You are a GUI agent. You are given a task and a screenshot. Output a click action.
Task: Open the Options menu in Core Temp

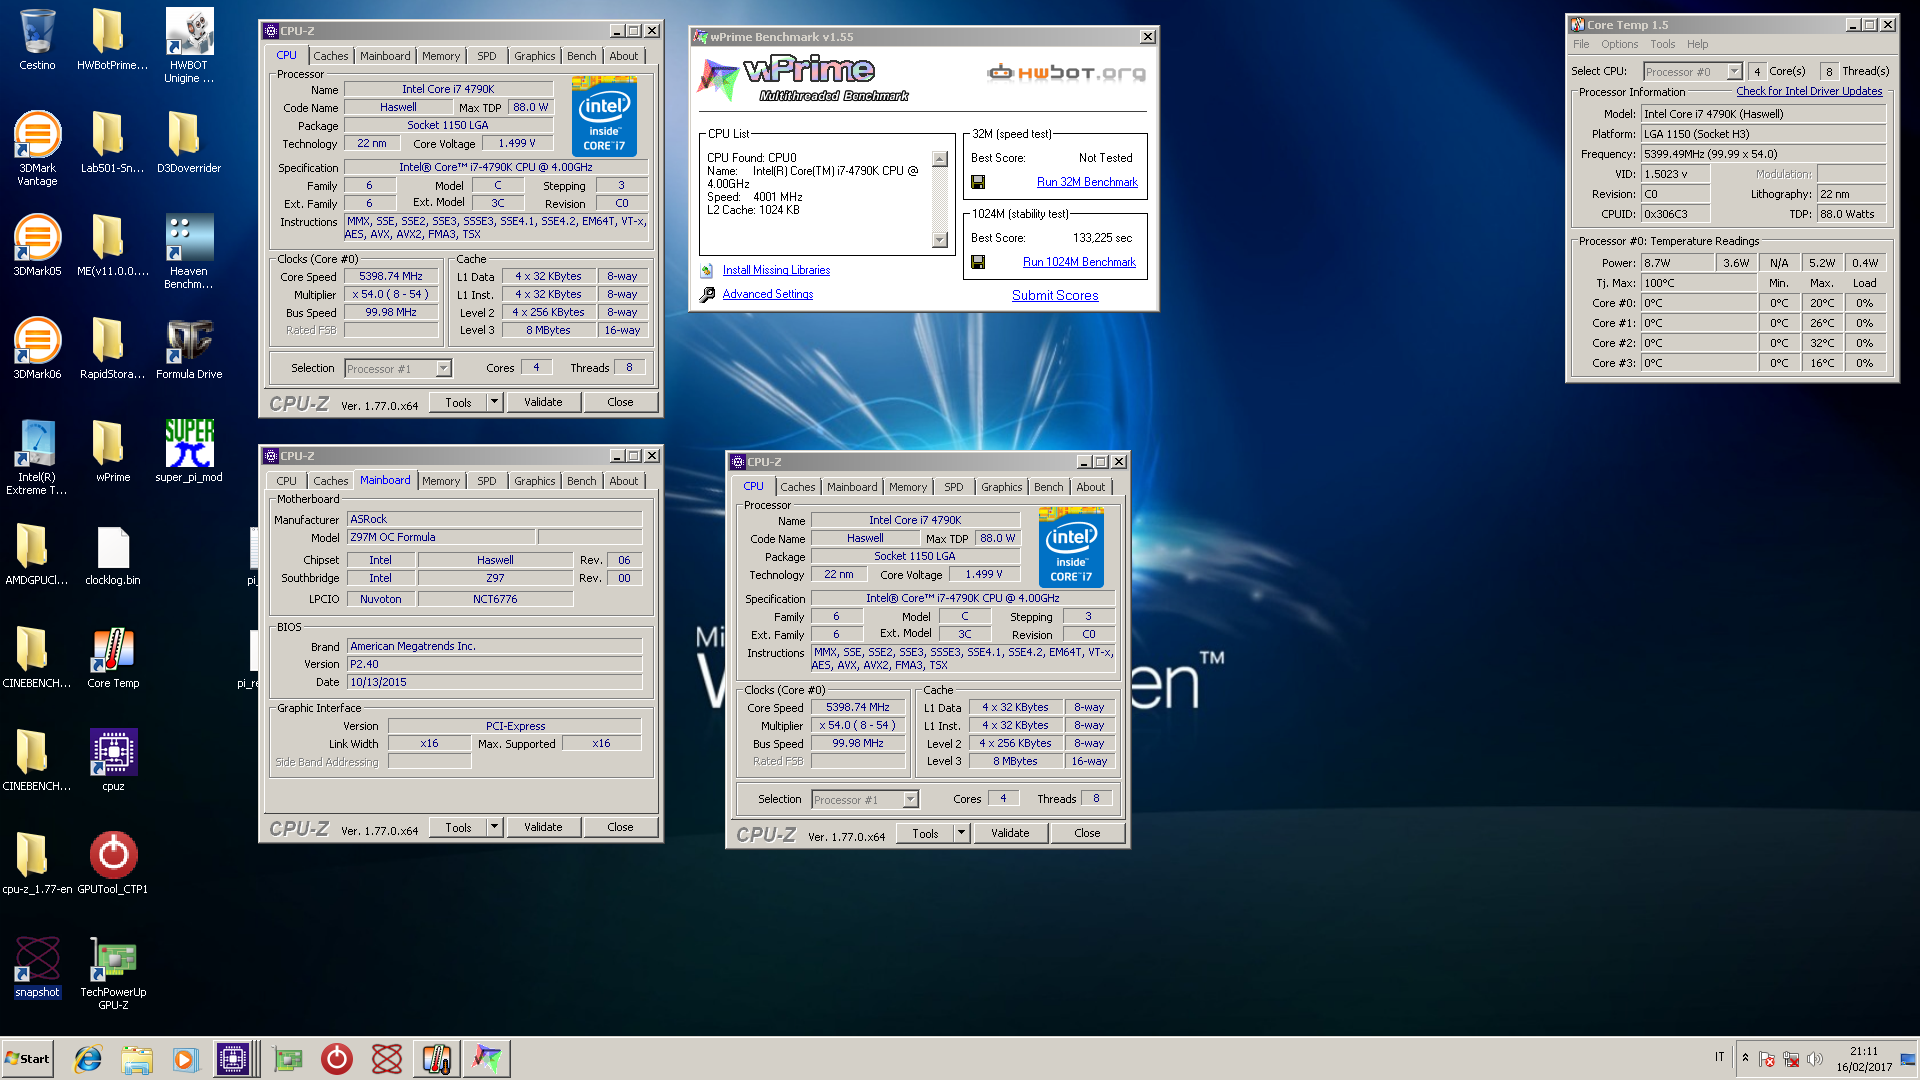coord(1619,44)
